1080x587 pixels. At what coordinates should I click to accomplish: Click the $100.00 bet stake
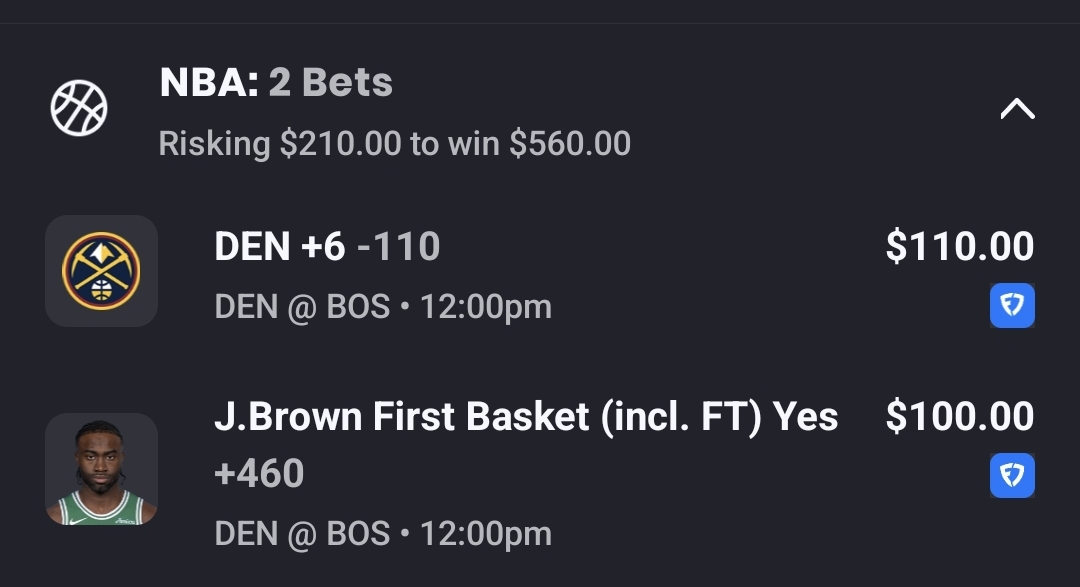click(x=959, y=416)
